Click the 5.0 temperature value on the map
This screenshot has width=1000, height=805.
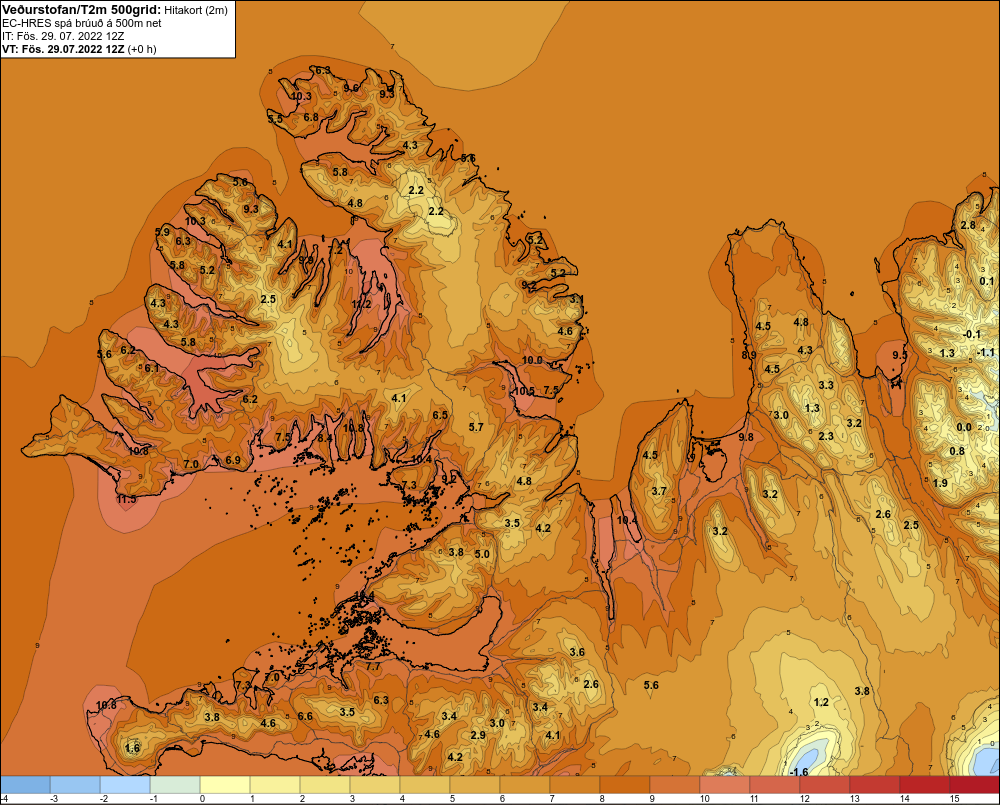click(482, 554)
